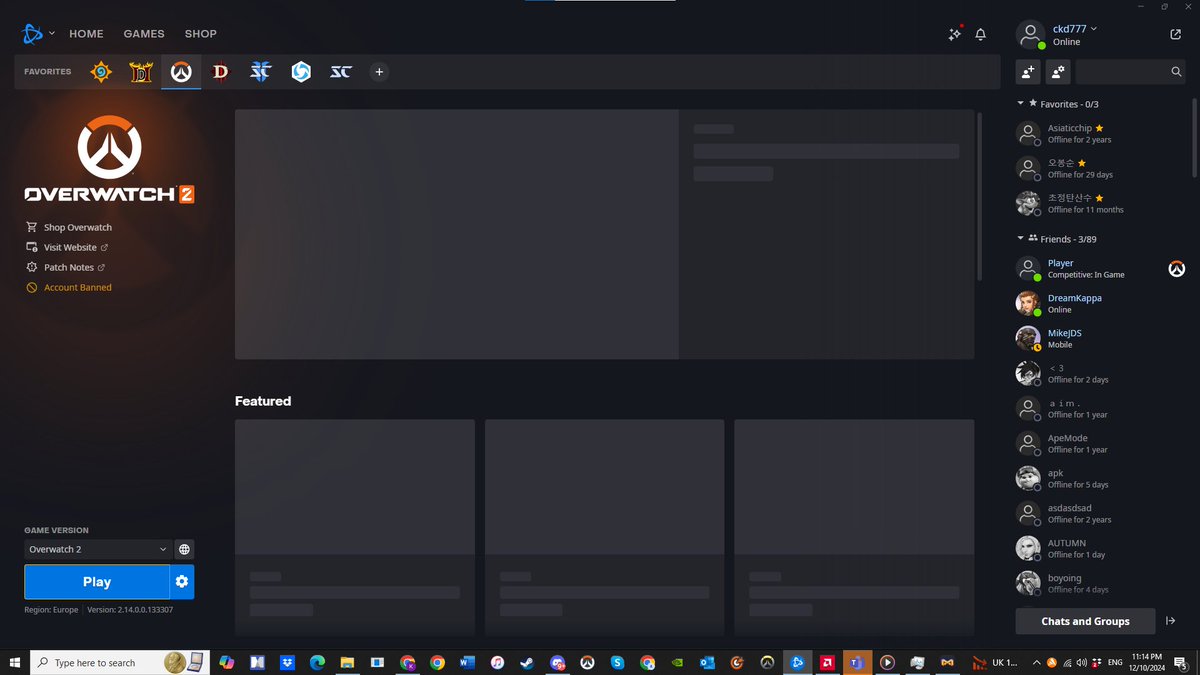Go to the HOME tab
1200x675 pixels.
pyautogui.click(x=86, y=34)
